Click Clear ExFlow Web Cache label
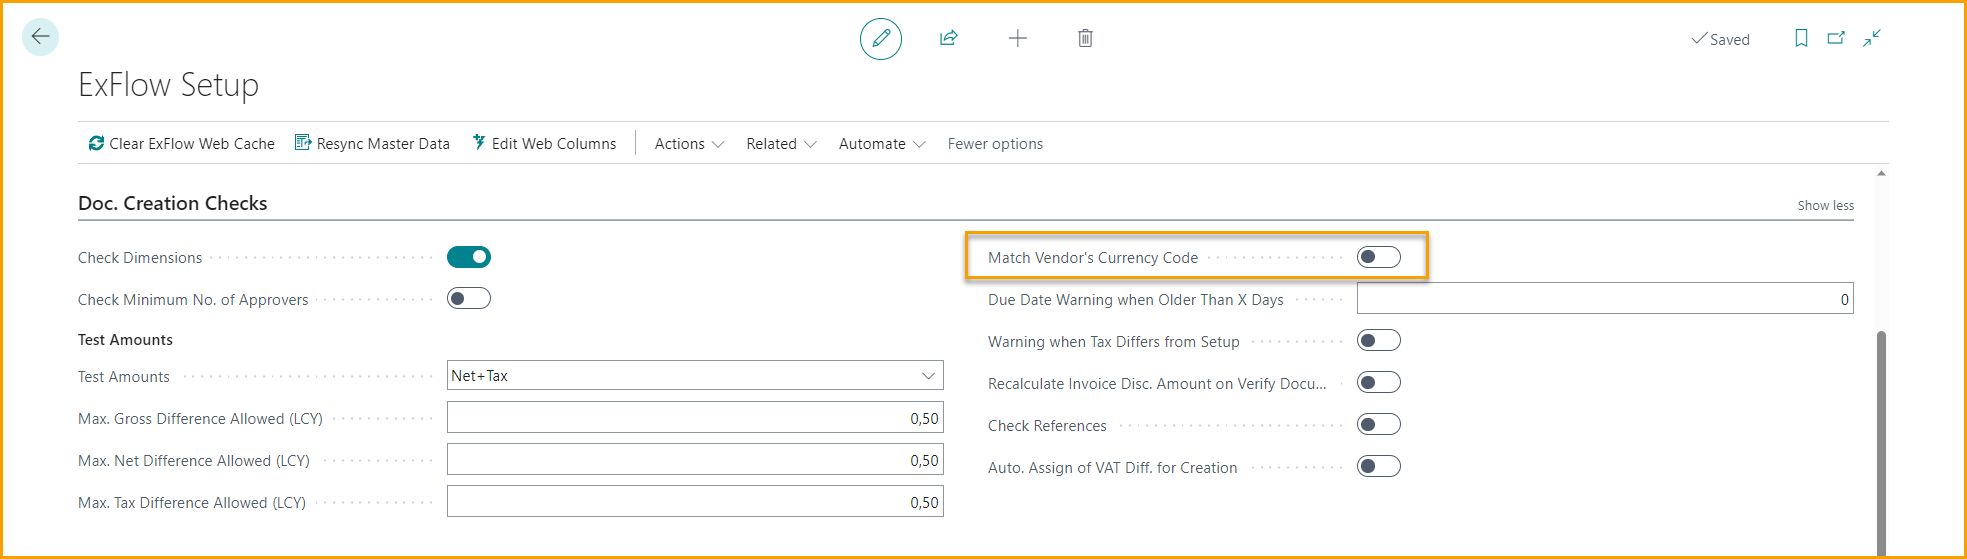This screenshot has height=559, width=1967. pyautogui.click(x=192, y=144)
